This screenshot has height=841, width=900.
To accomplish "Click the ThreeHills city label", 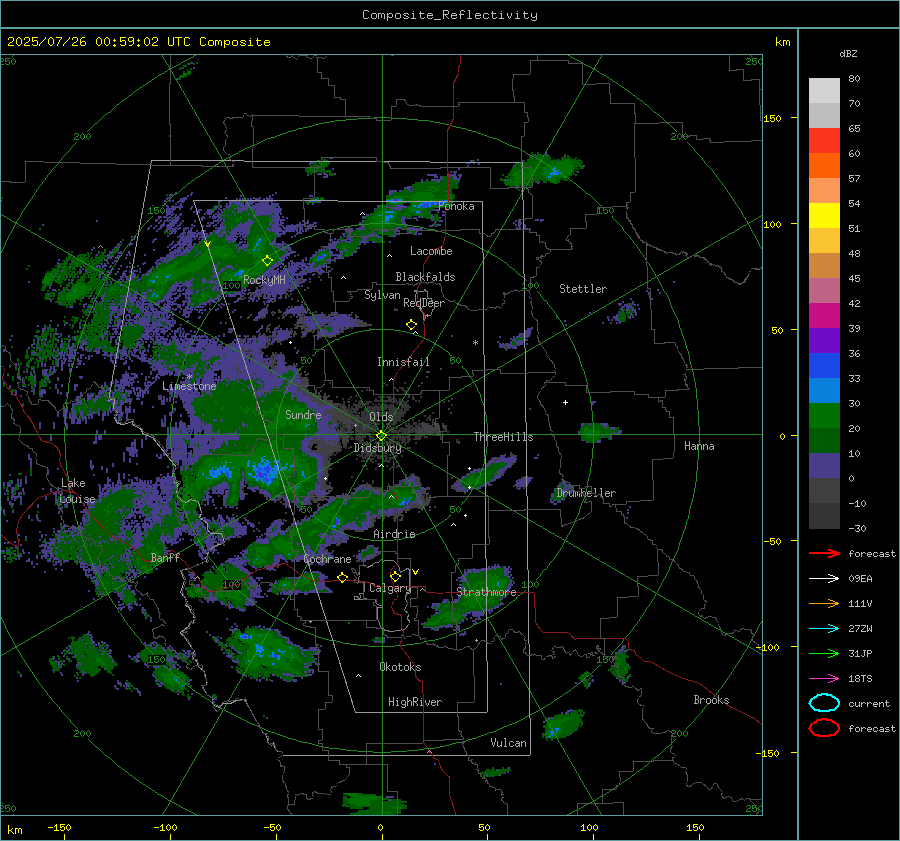I will point(503,437).
